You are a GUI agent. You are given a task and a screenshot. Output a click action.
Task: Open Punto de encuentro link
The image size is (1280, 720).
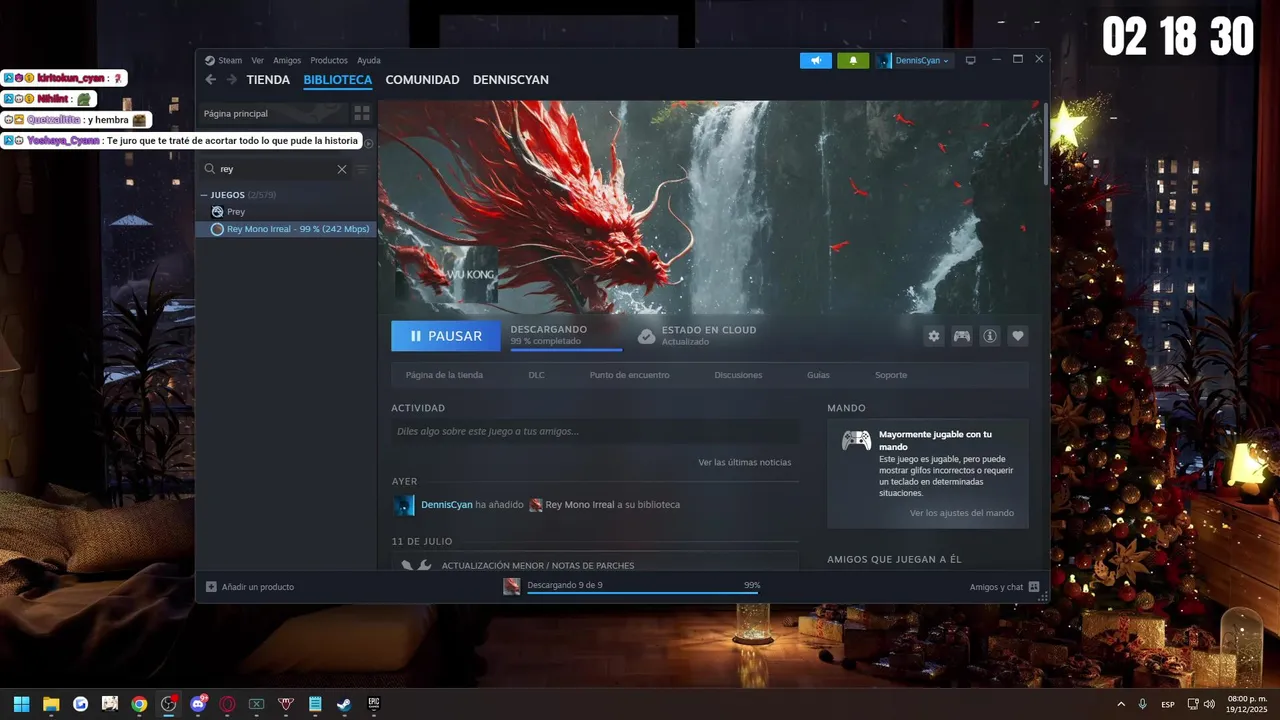pyautogui.click(x=629, y=375)
